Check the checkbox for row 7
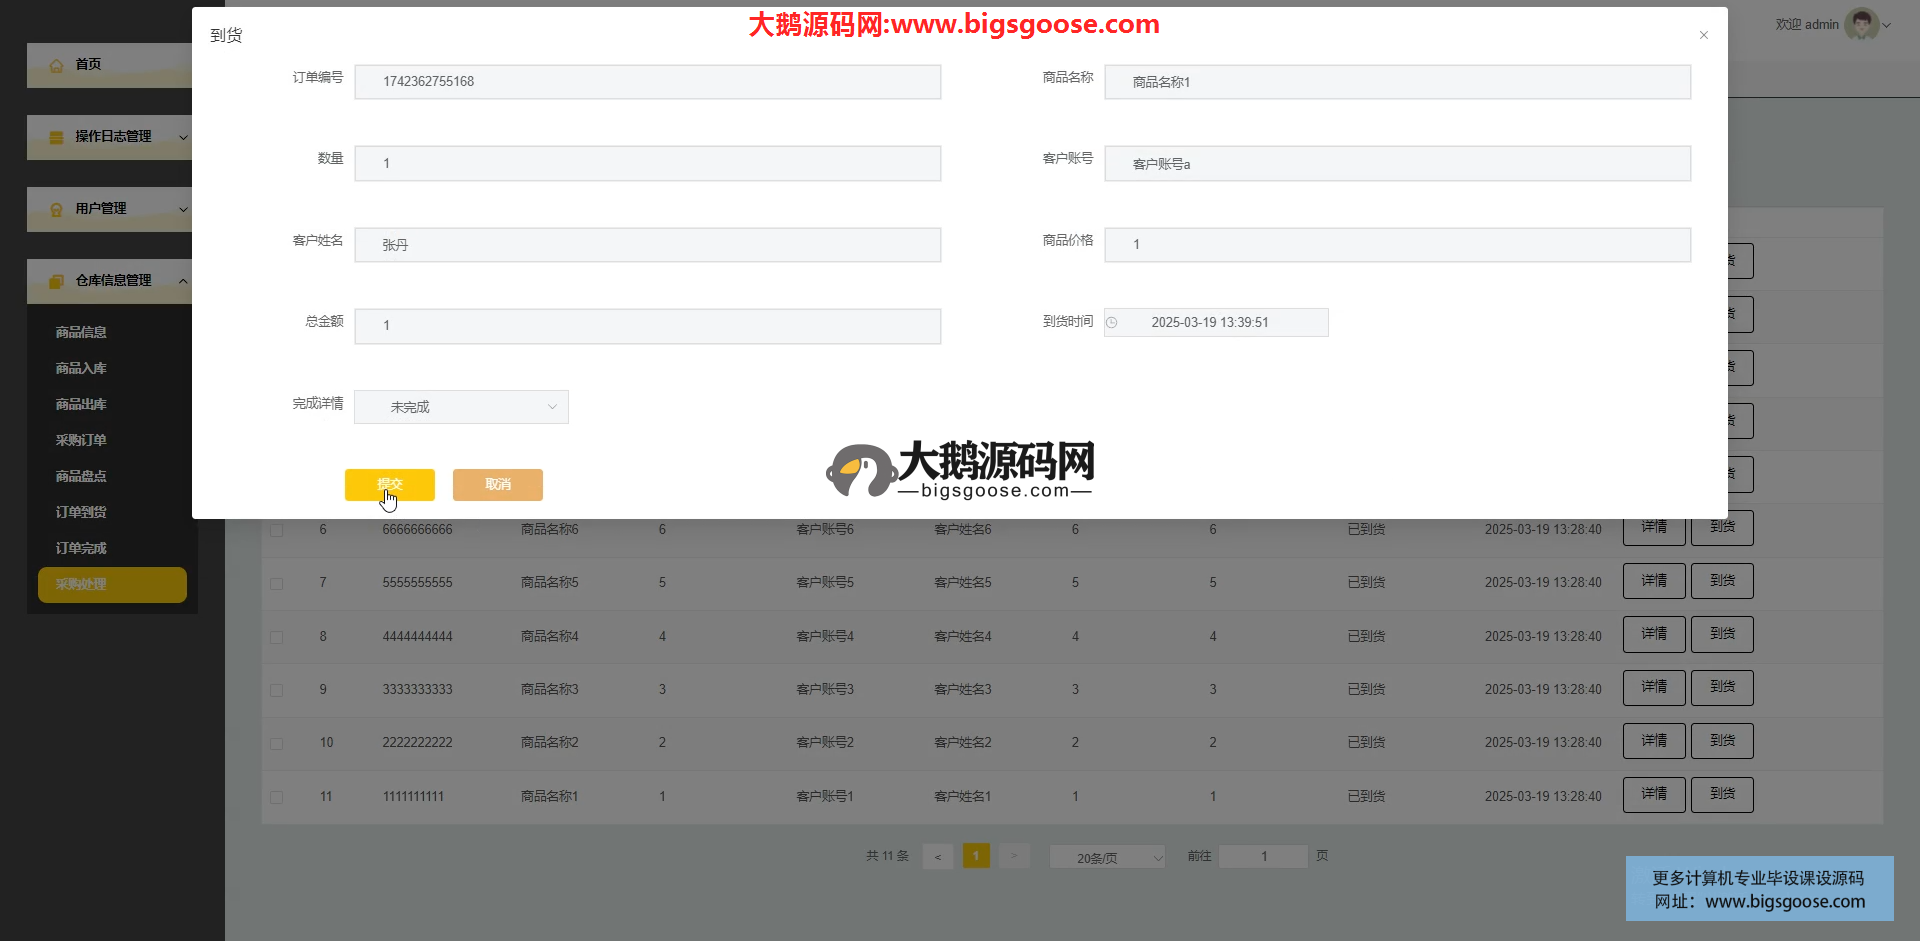Viewport: 1920px width, 941px height. pyautogui.click(x=277, y=584)
